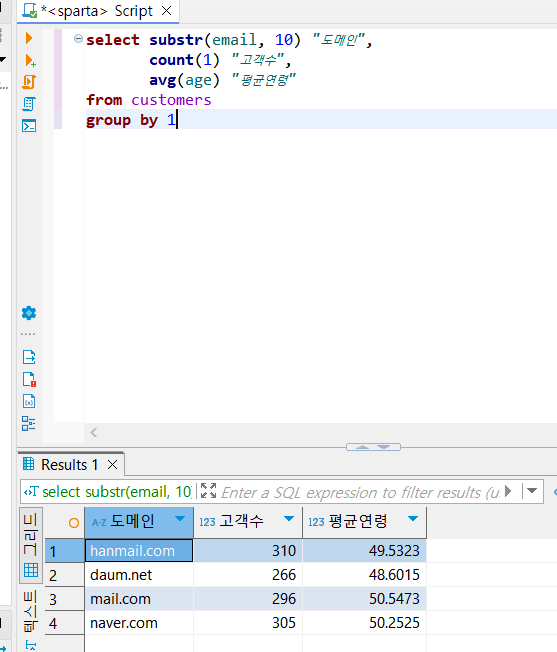Image resolution: width=557 pixels, height=652 pixels.
Task: Run the SQL script icon
Action: coord(29,82)
